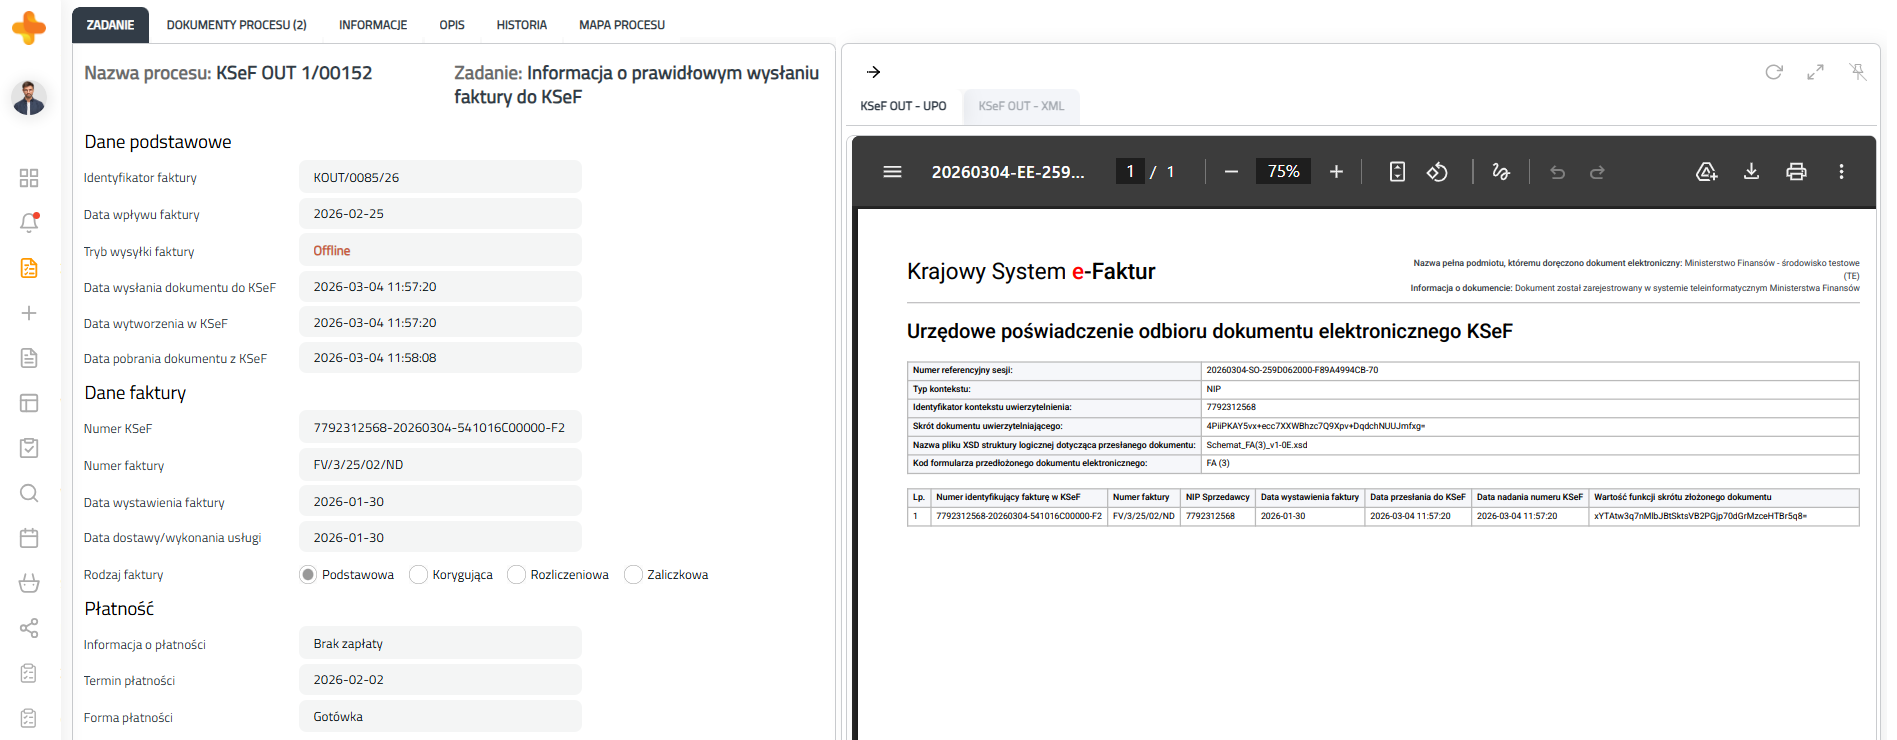Open the HISTORIA tab

521,25
